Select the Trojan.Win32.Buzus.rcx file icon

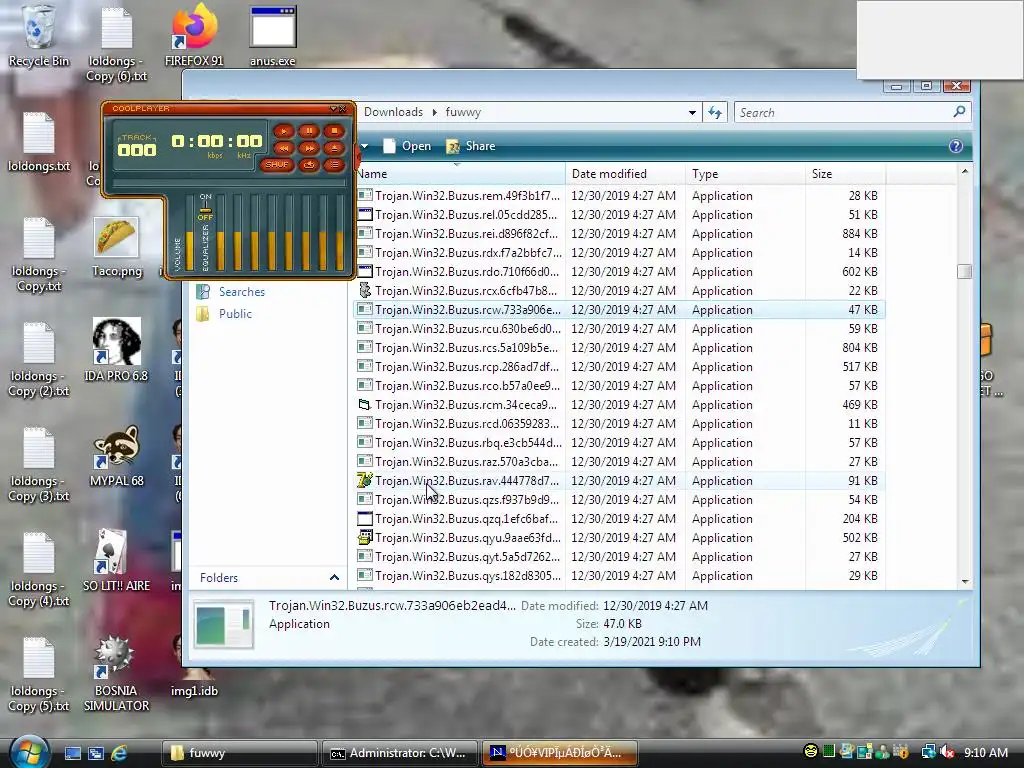[364, 291]
